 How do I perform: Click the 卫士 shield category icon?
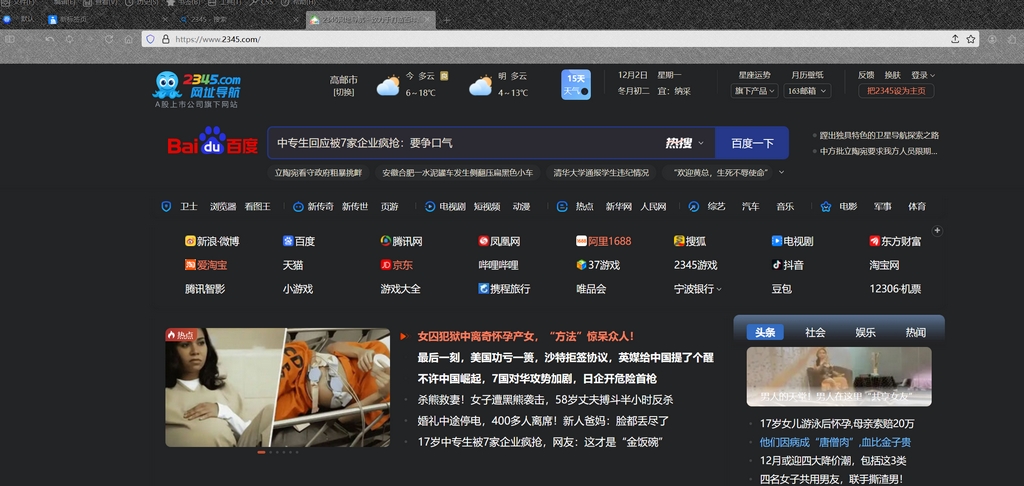click(167, 206)
